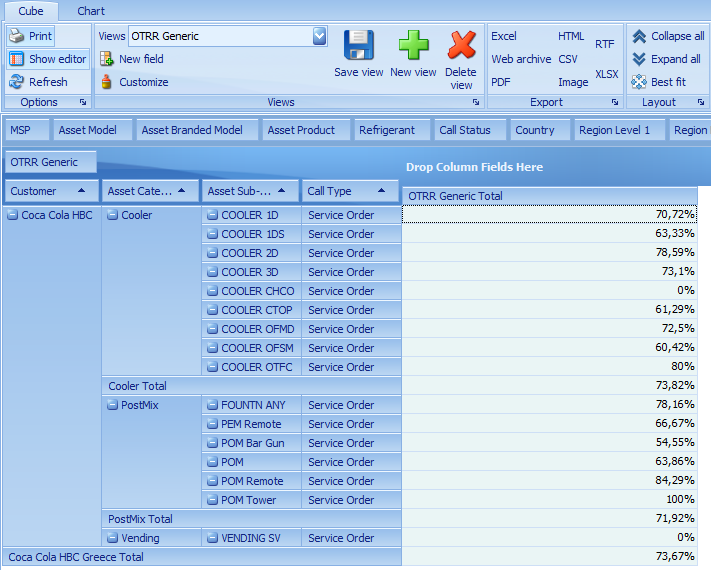This screenshot has height=570, width=711.
Task: Click the MSP filter field
Action: 27,130
